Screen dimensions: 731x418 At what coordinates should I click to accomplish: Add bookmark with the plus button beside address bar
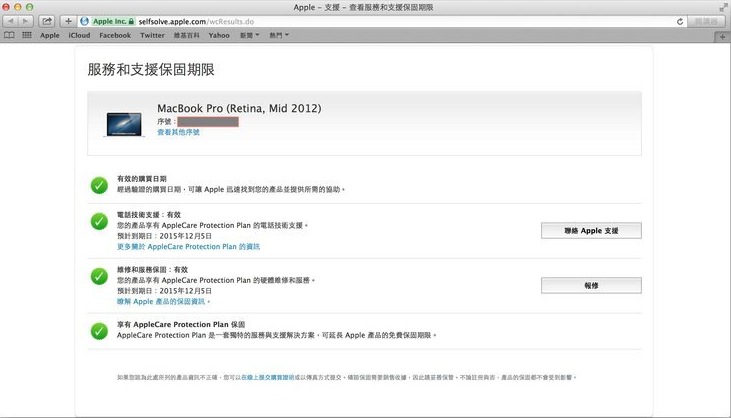pos(68,21)
